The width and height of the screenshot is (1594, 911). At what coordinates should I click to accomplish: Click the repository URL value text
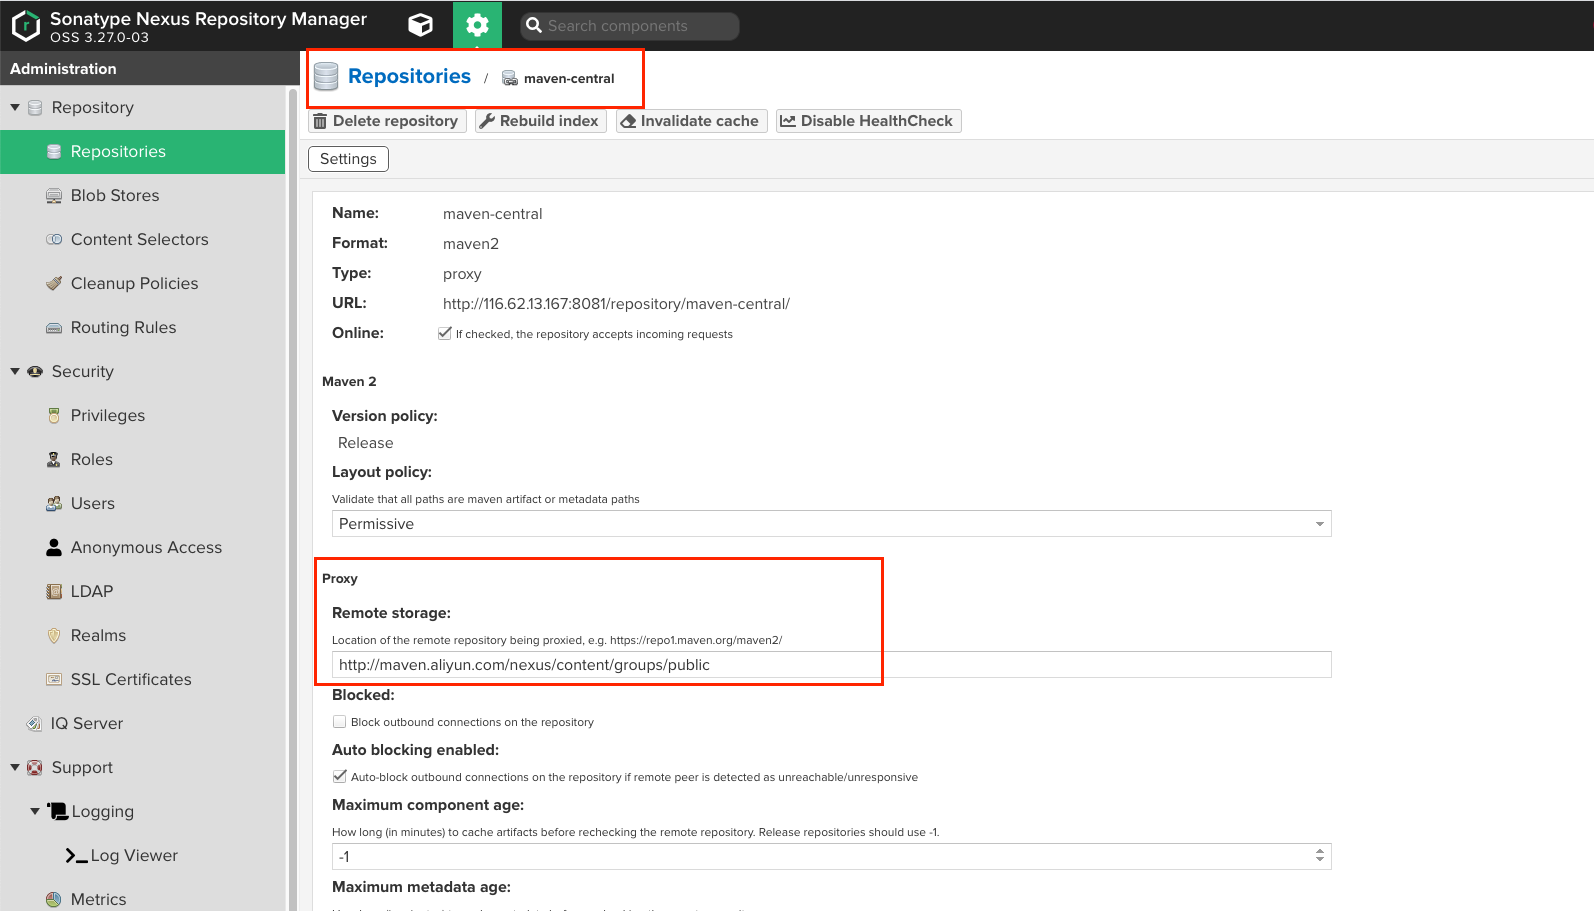point(616,304)
